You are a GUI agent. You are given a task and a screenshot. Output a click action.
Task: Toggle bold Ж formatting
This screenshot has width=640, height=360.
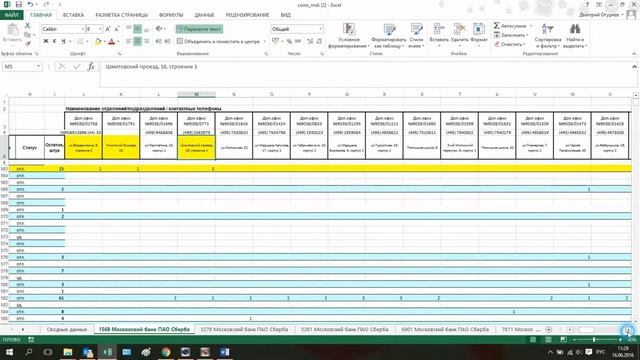[46, 41]
